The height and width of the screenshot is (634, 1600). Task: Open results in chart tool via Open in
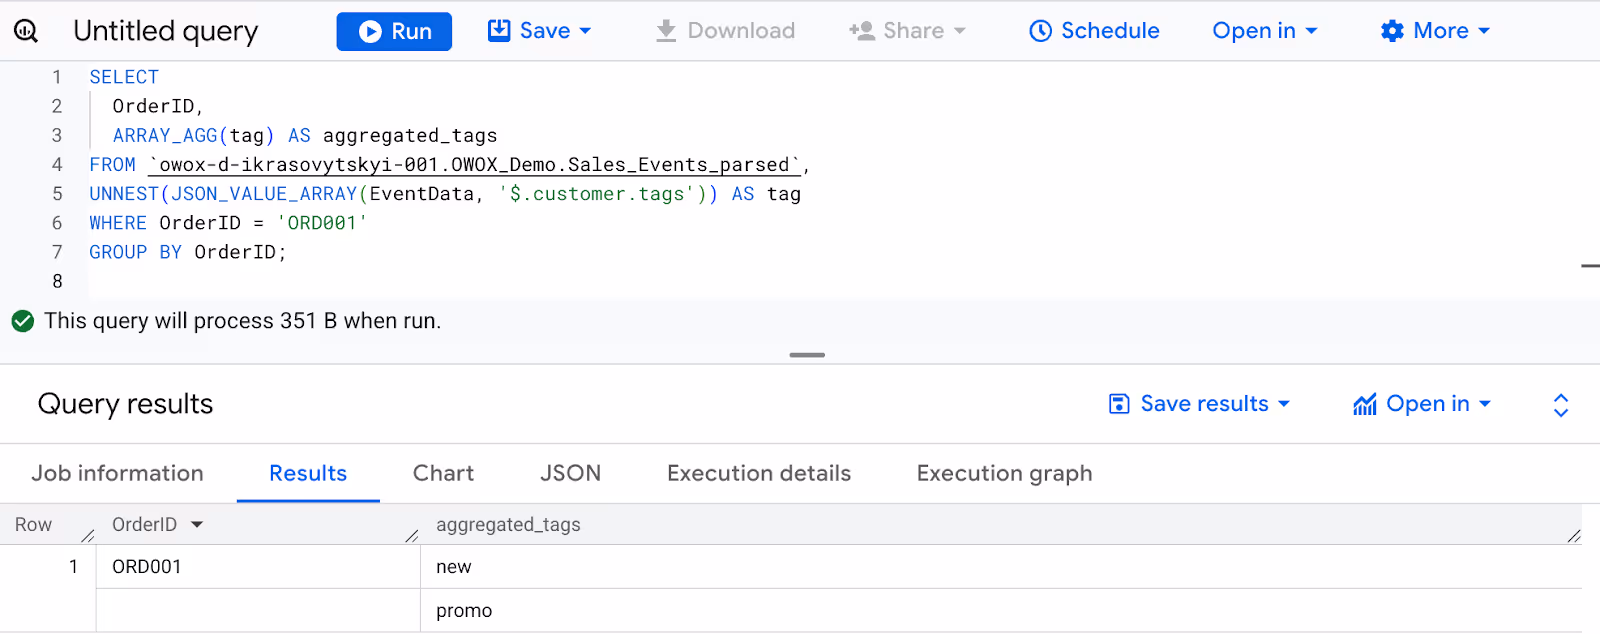point(1421,404)
